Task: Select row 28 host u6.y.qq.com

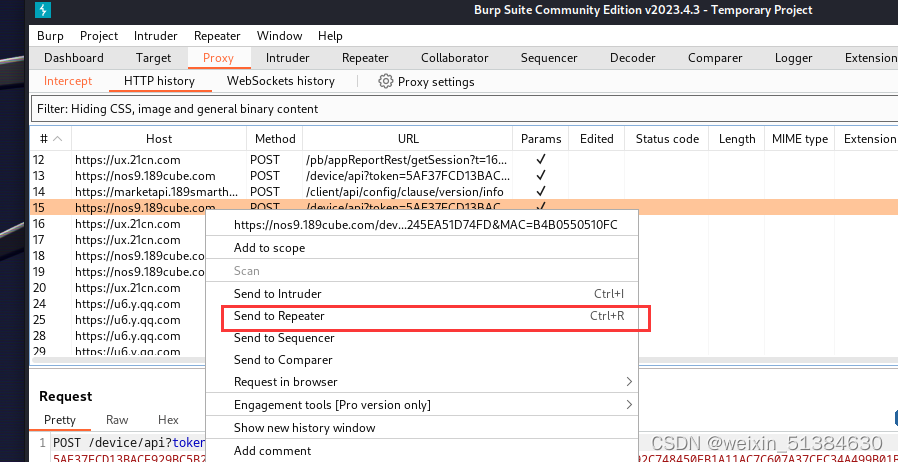Action: (x=128, y=336)
